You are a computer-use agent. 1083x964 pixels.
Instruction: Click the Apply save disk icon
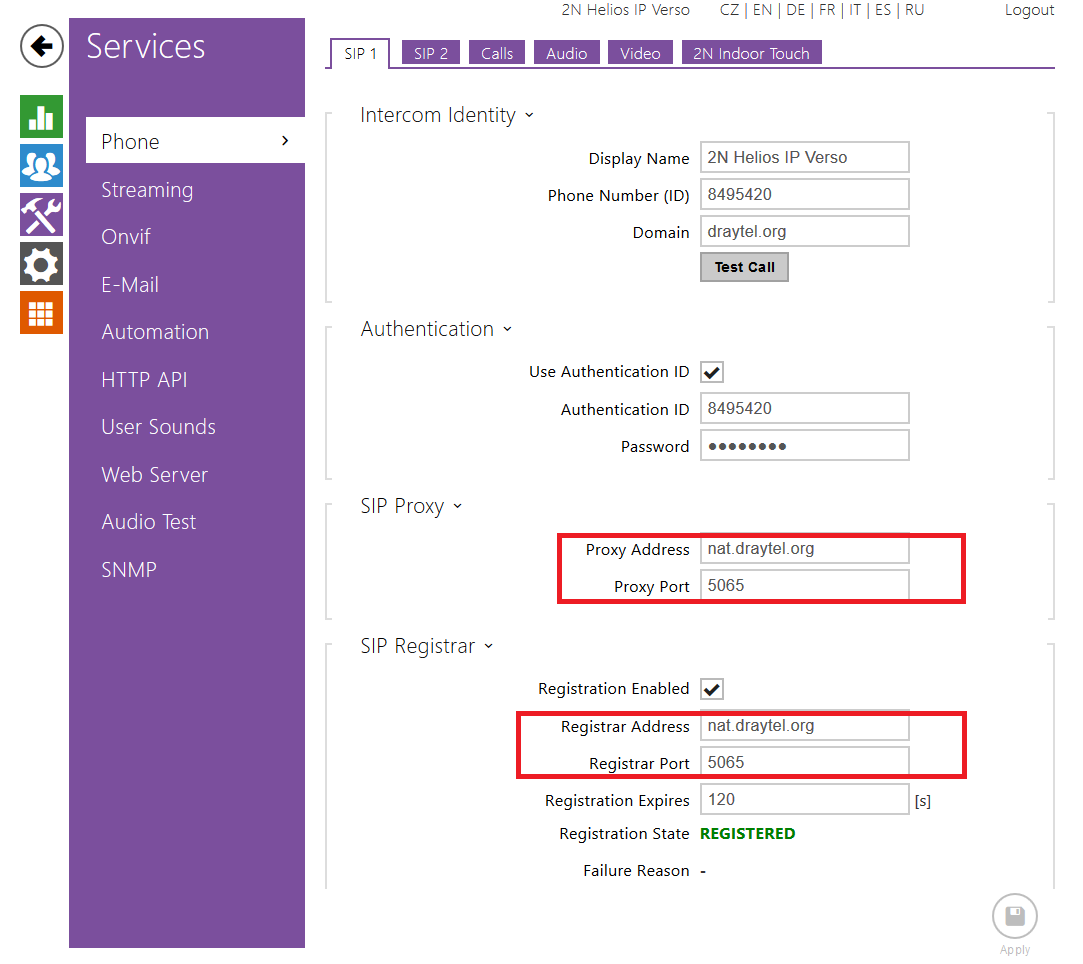pos(1014,915)
